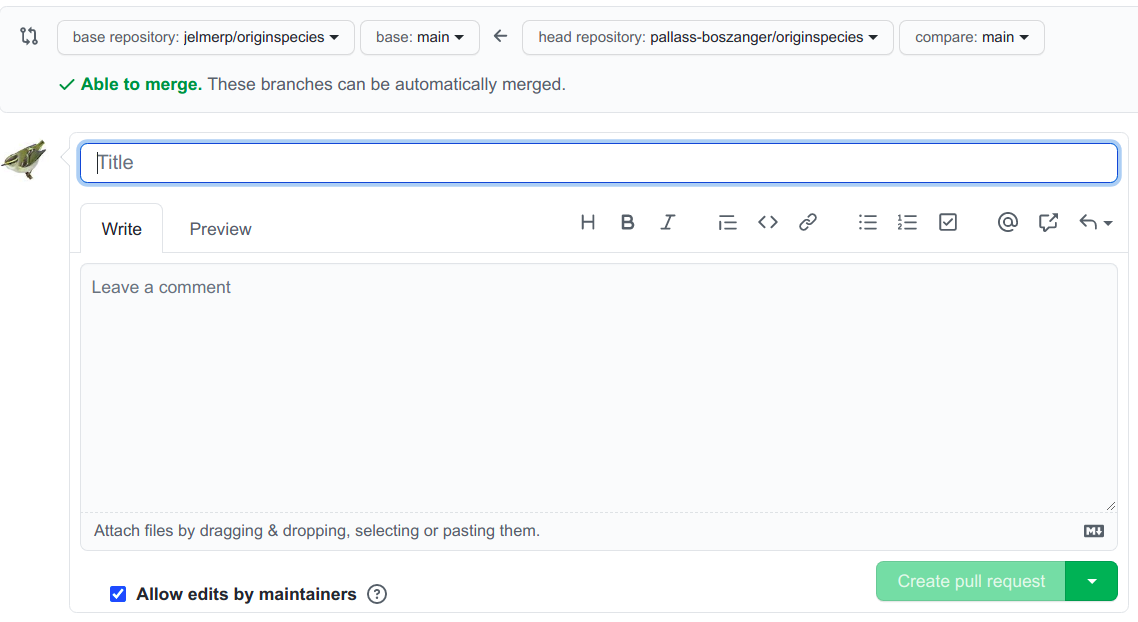1138x622 pixels.
Task: Add a task list
Action: click(x=948, y=223)
